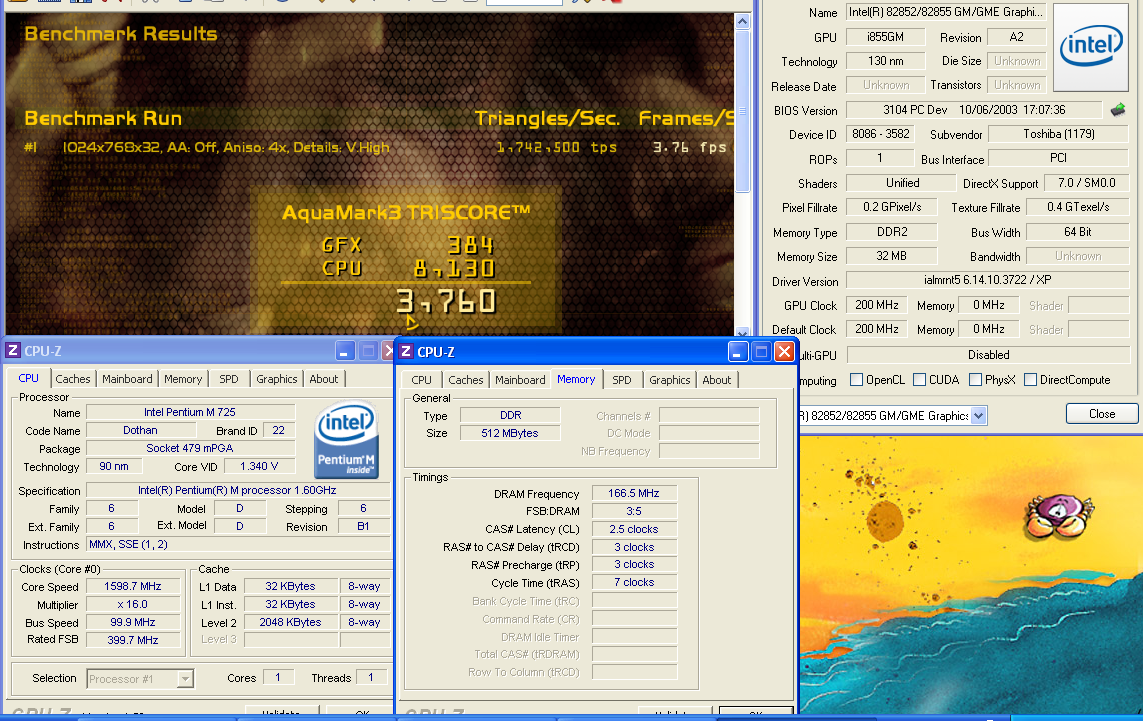
Task: Open Memory tab in the CPU-Z processor window
Action: coord(183,379)
